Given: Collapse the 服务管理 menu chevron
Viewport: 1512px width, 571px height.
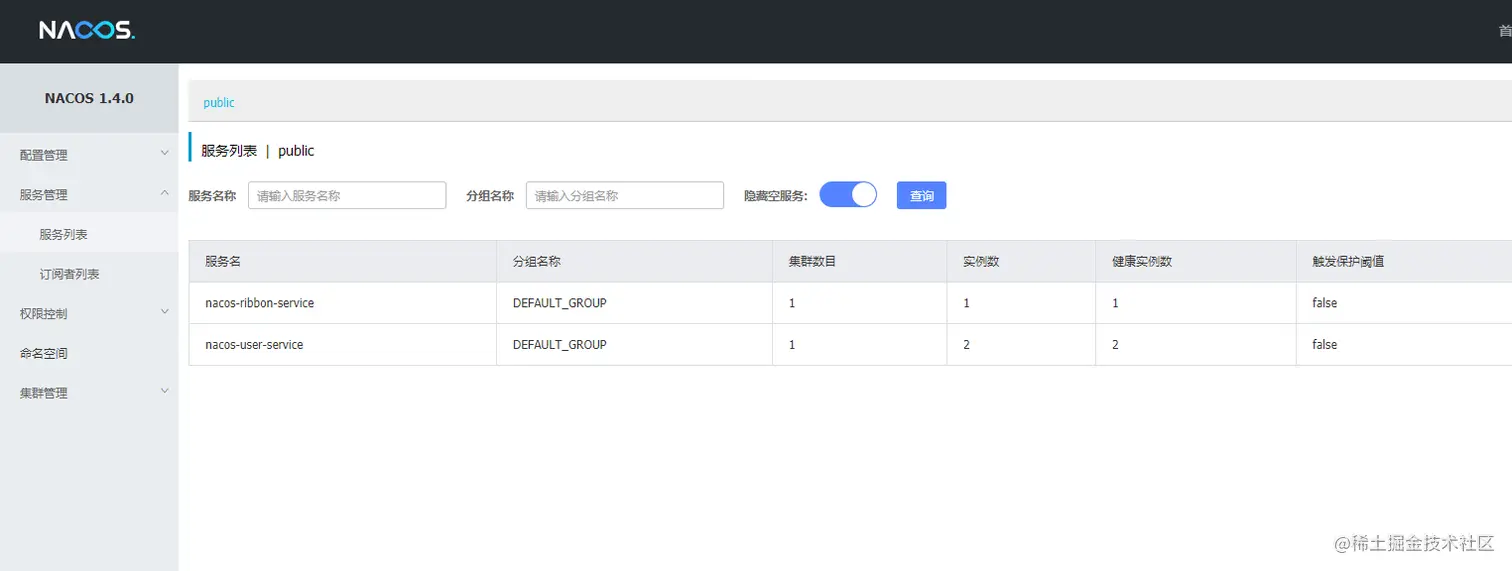Looking at the screenshot, I should (x=165, y=194).
